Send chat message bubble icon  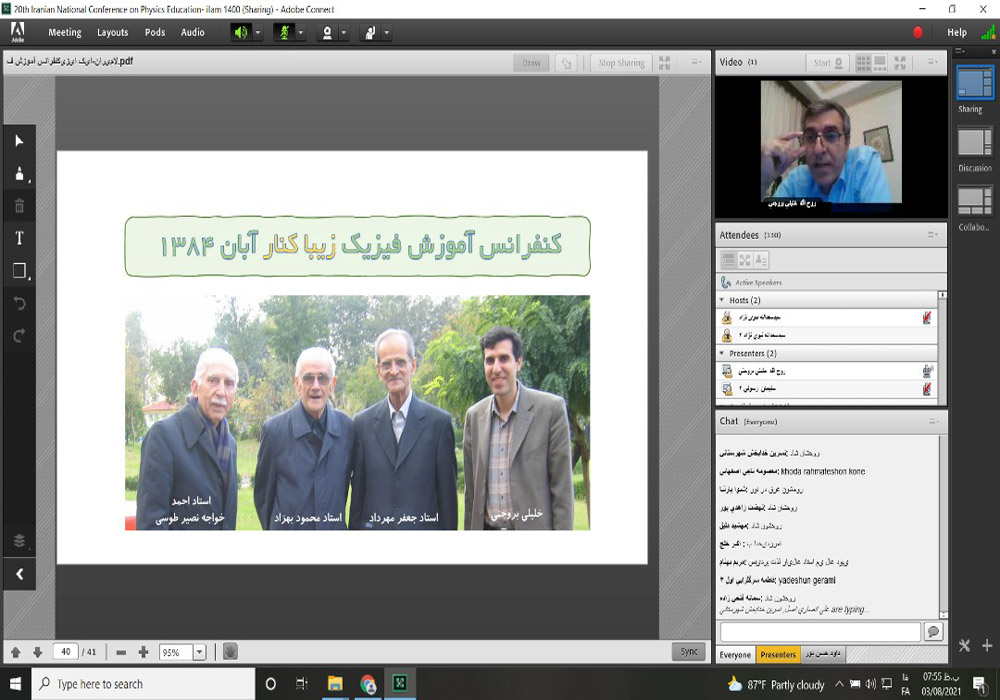[x=933, y=632]
